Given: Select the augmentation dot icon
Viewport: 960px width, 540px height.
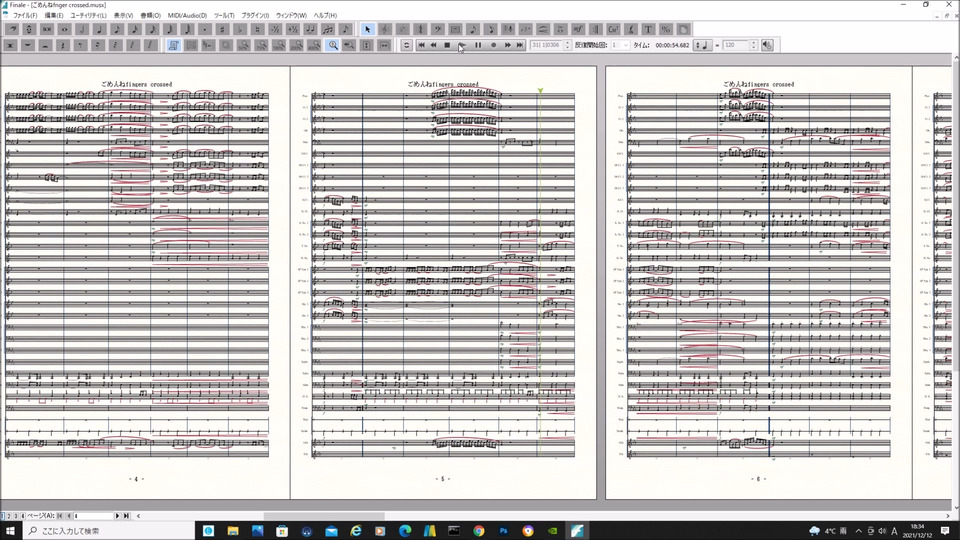Looking at the screenshot, I should coord(204,29).
